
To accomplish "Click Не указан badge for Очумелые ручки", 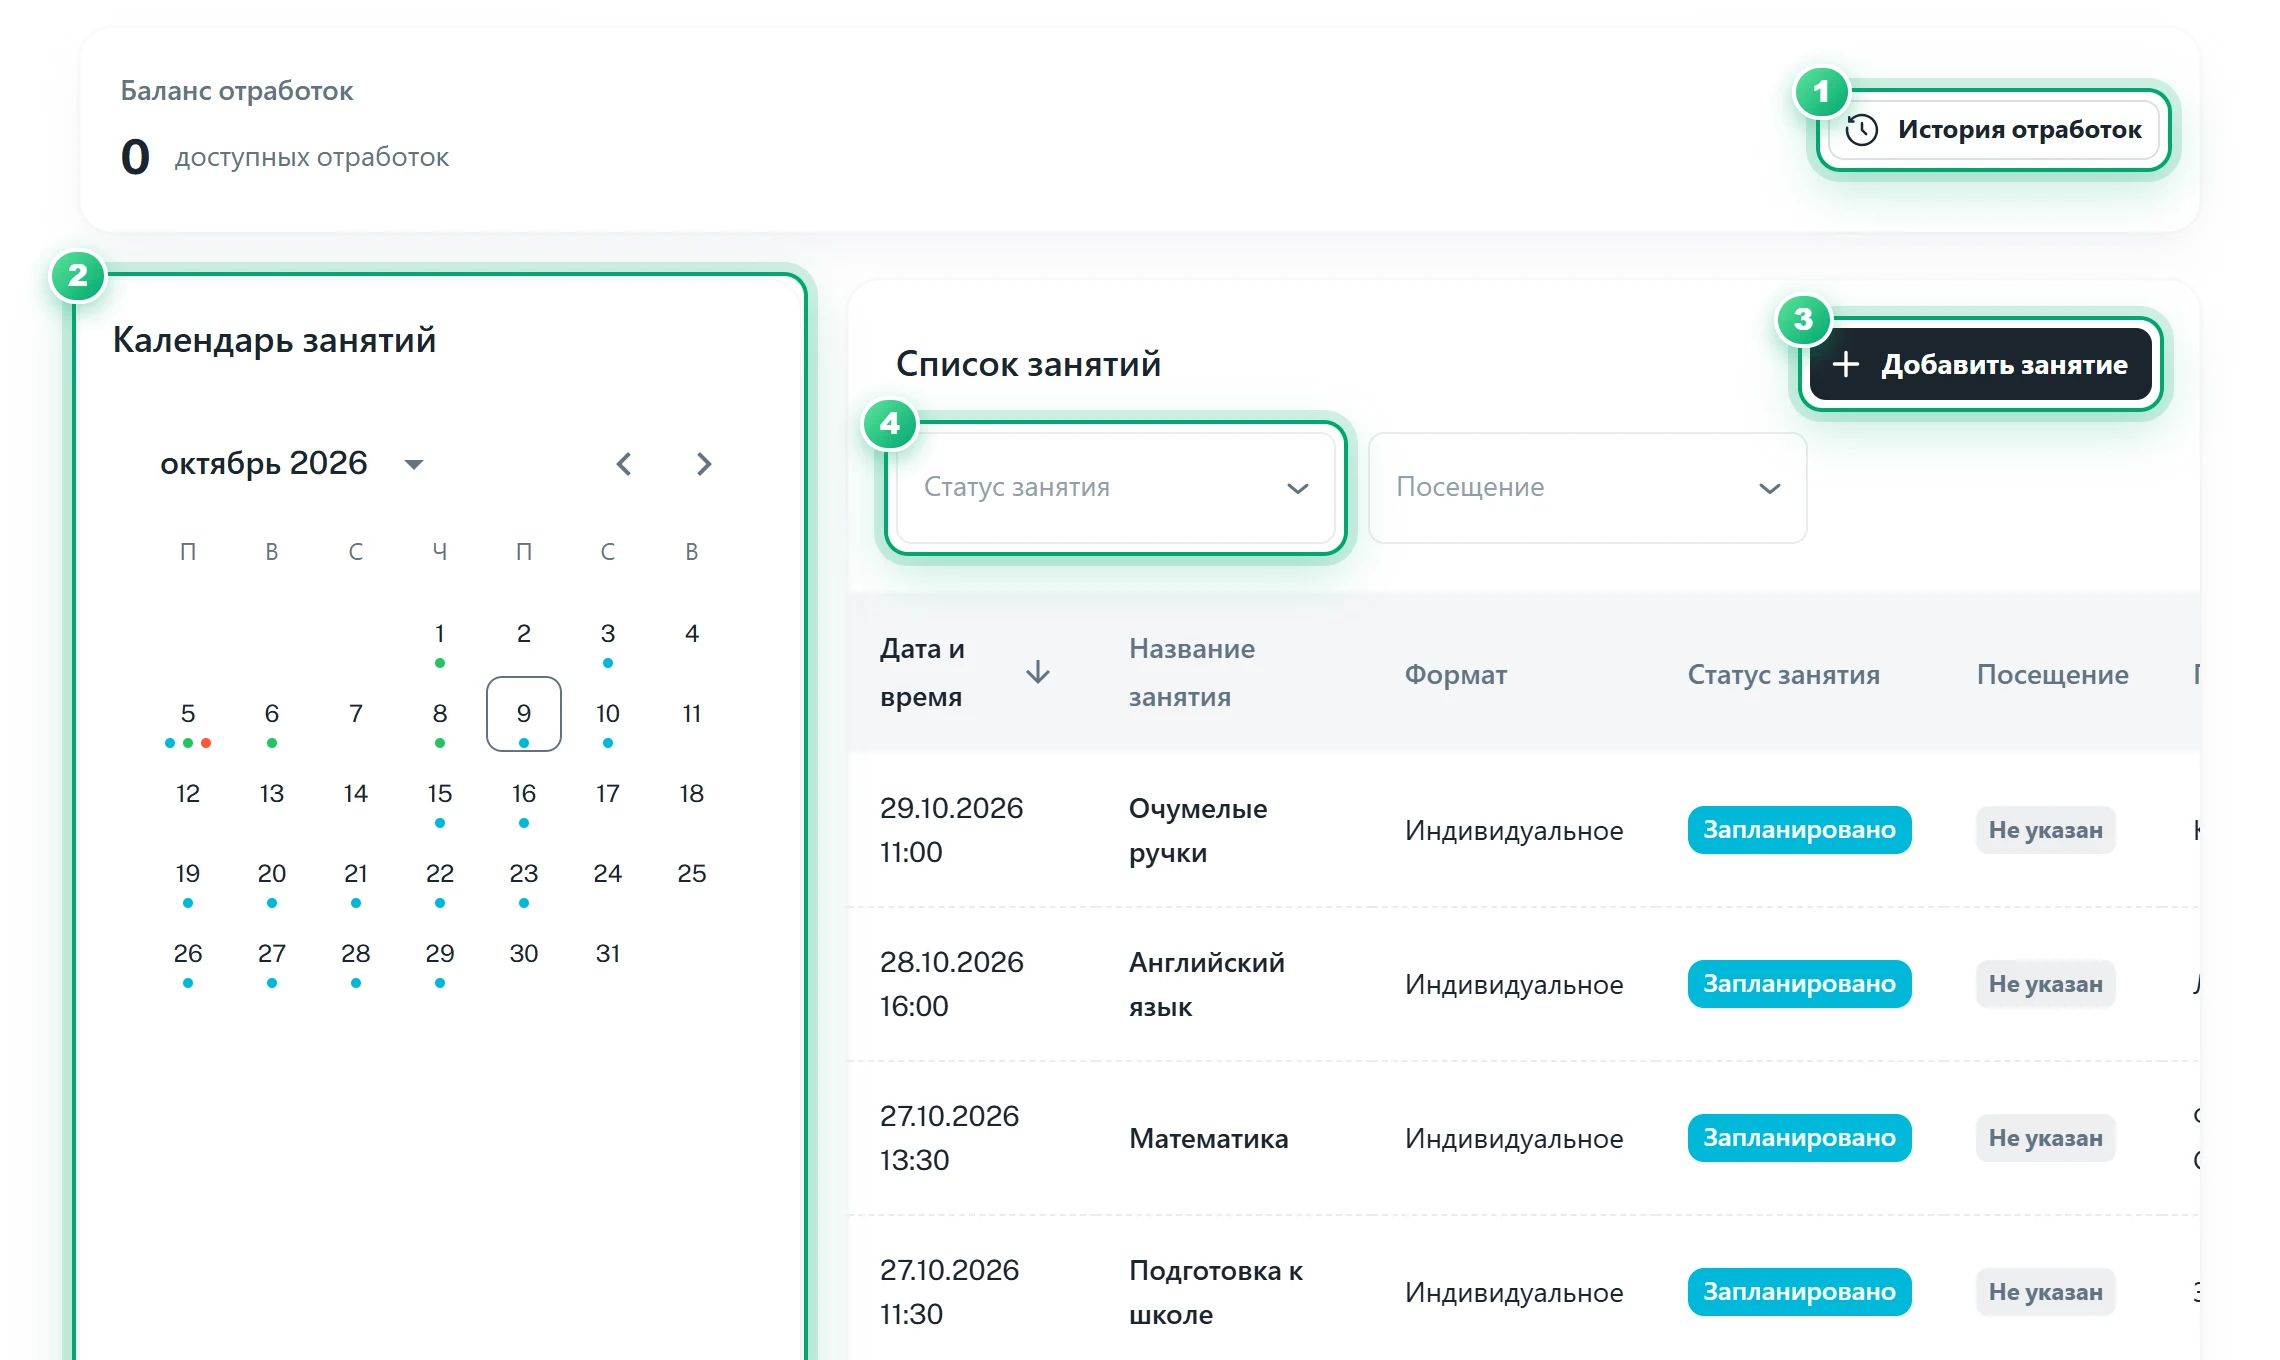I will coord(2045,830).
